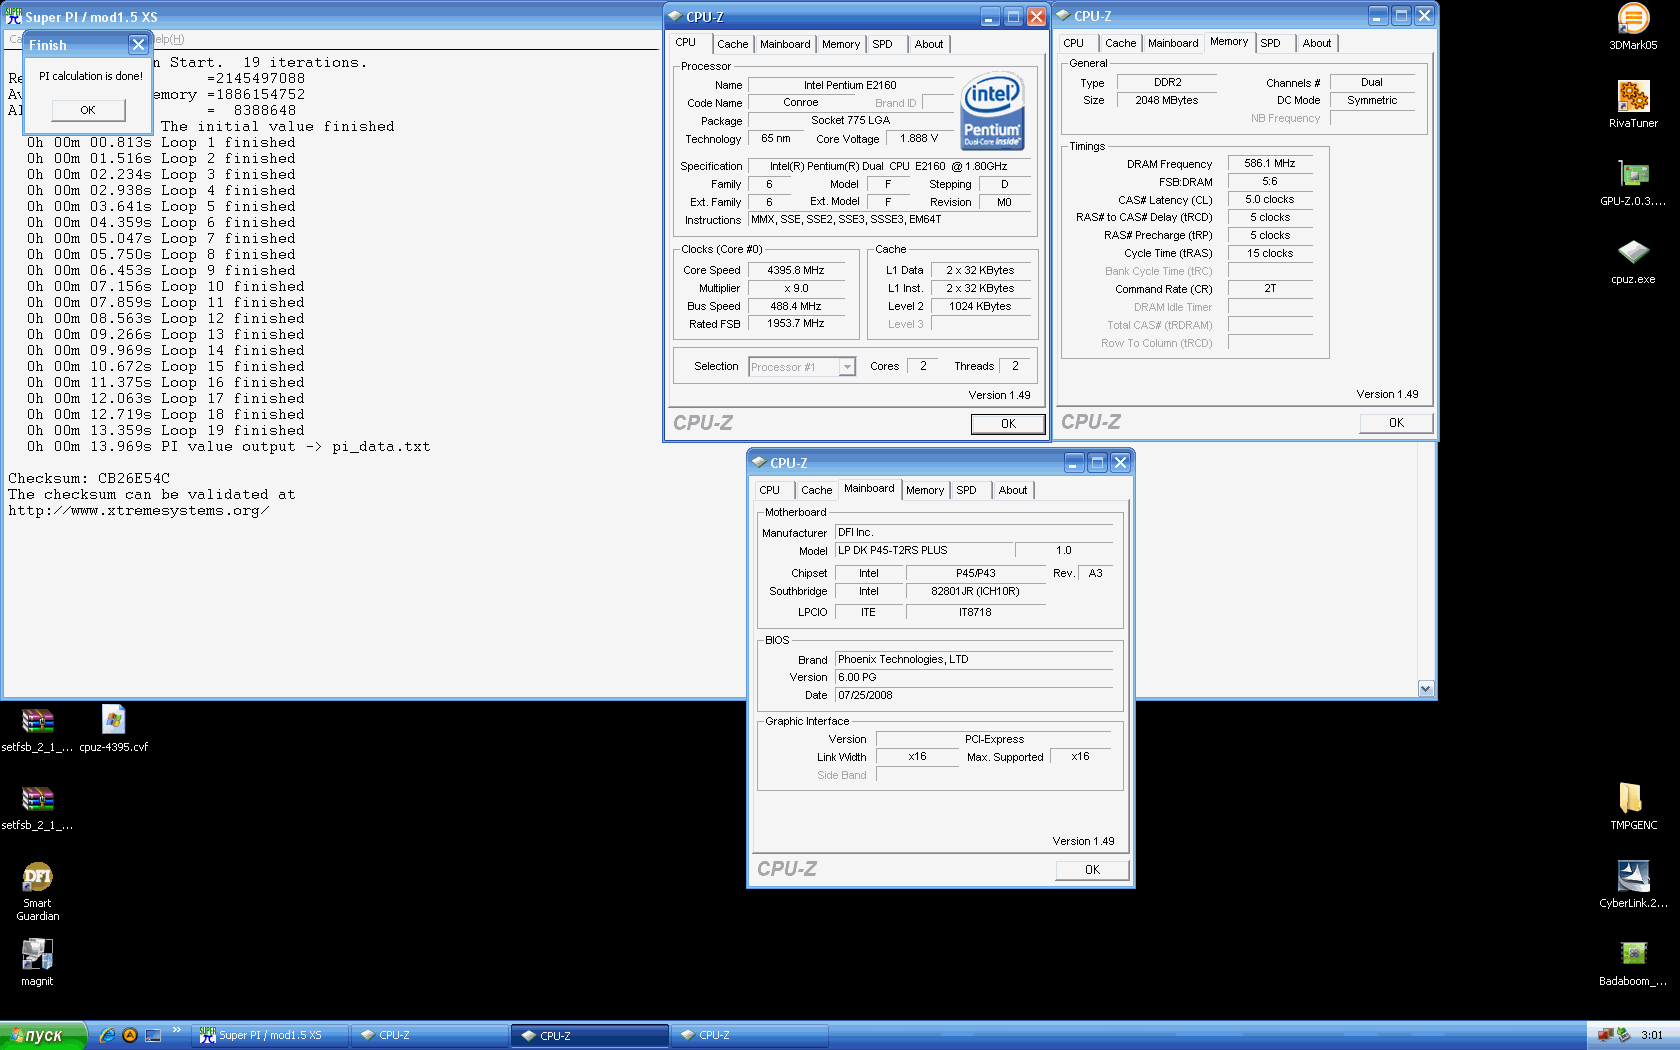The height and width of the screenshot is (1050, 1680).
Task: Click the motherboard model LP DK P45-T2RS PLUS
Action: [924, 550]
